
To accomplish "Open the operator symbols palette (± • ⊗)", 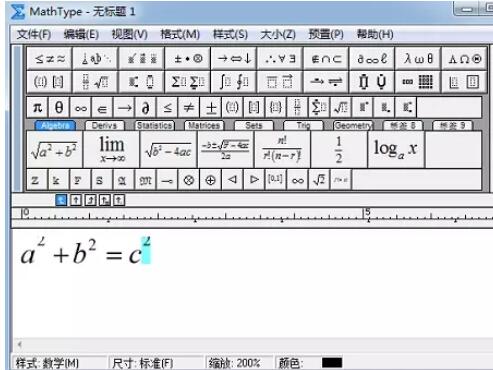I will pyautogui.click(x=188, y=59).
